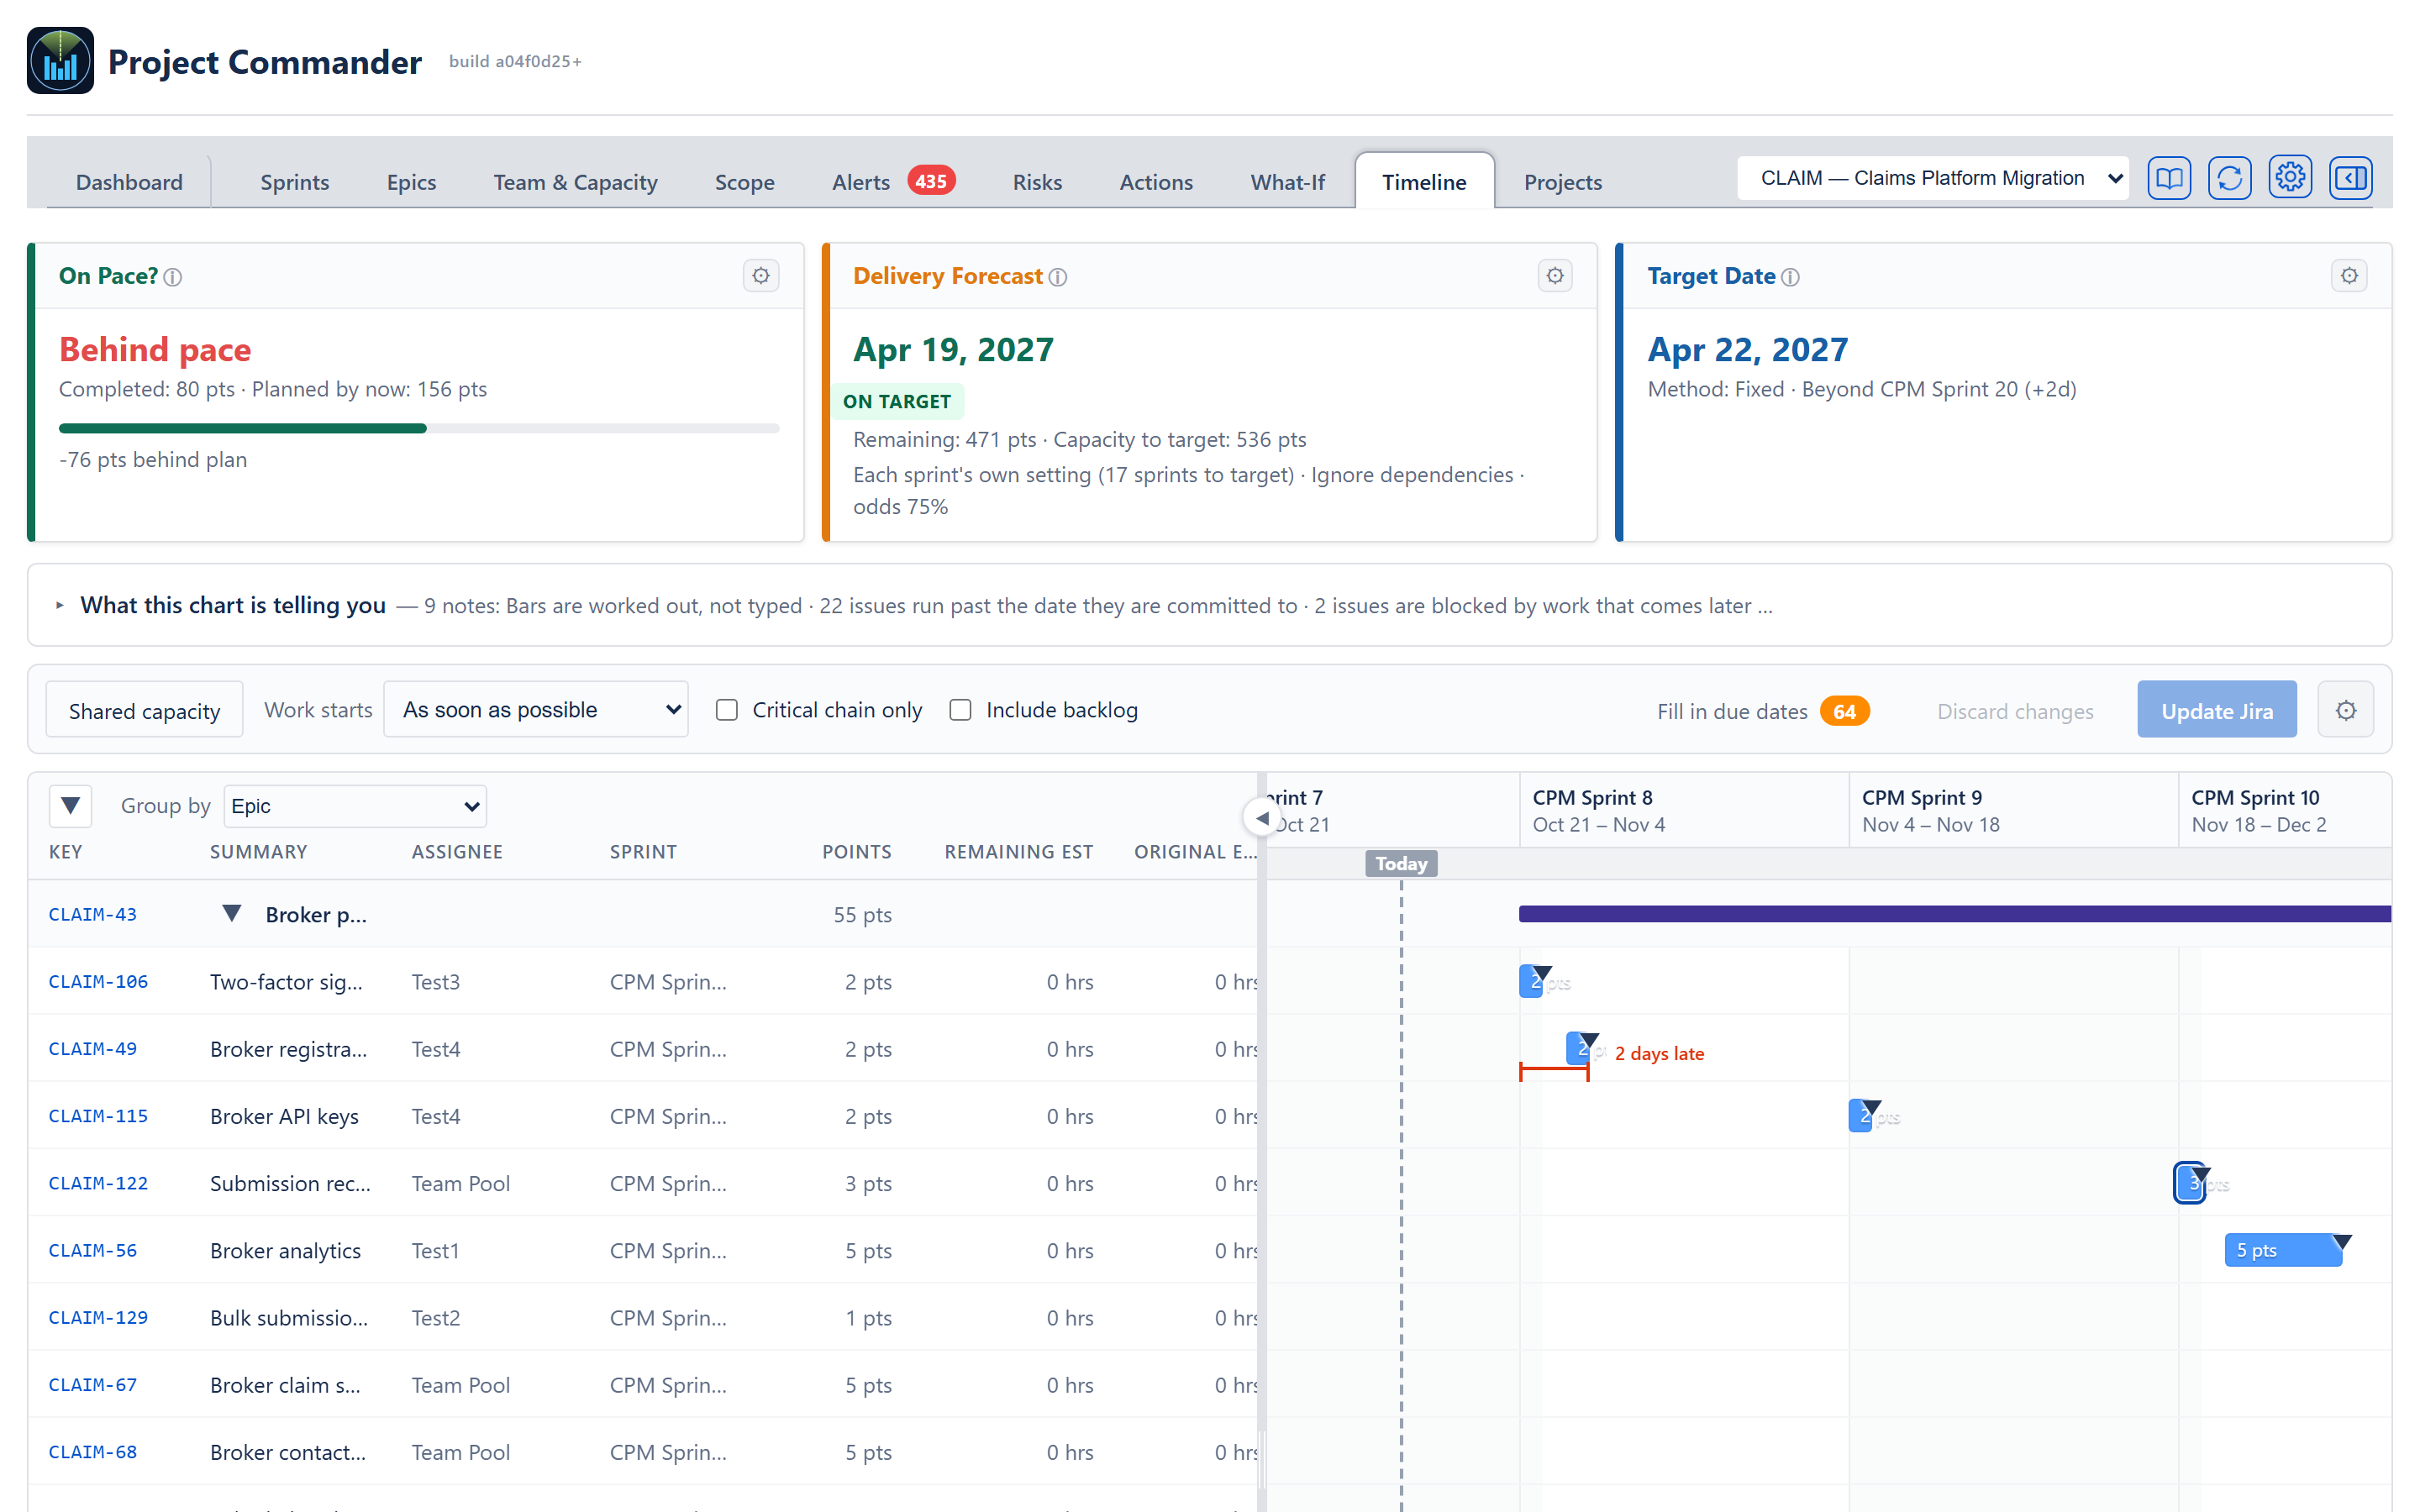Open the Group by Epic dropdown

point(355,806)
